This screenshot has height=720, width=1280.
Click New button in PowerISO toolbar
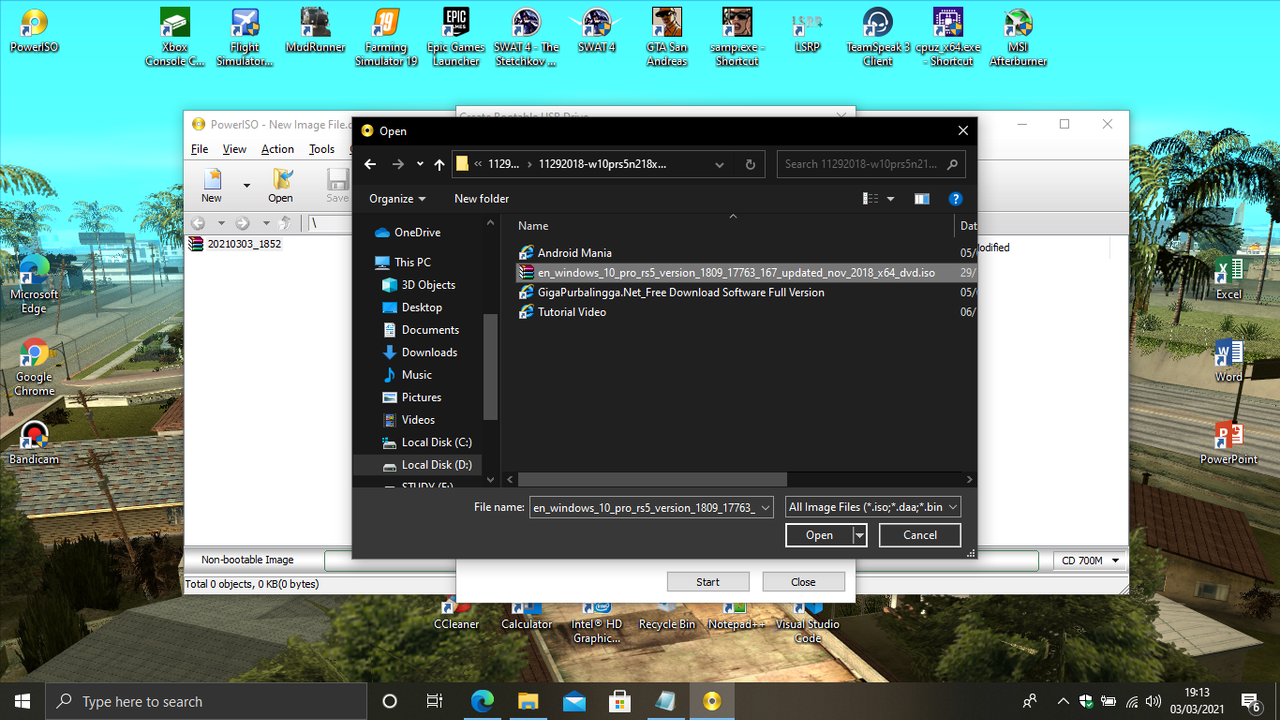212,185
